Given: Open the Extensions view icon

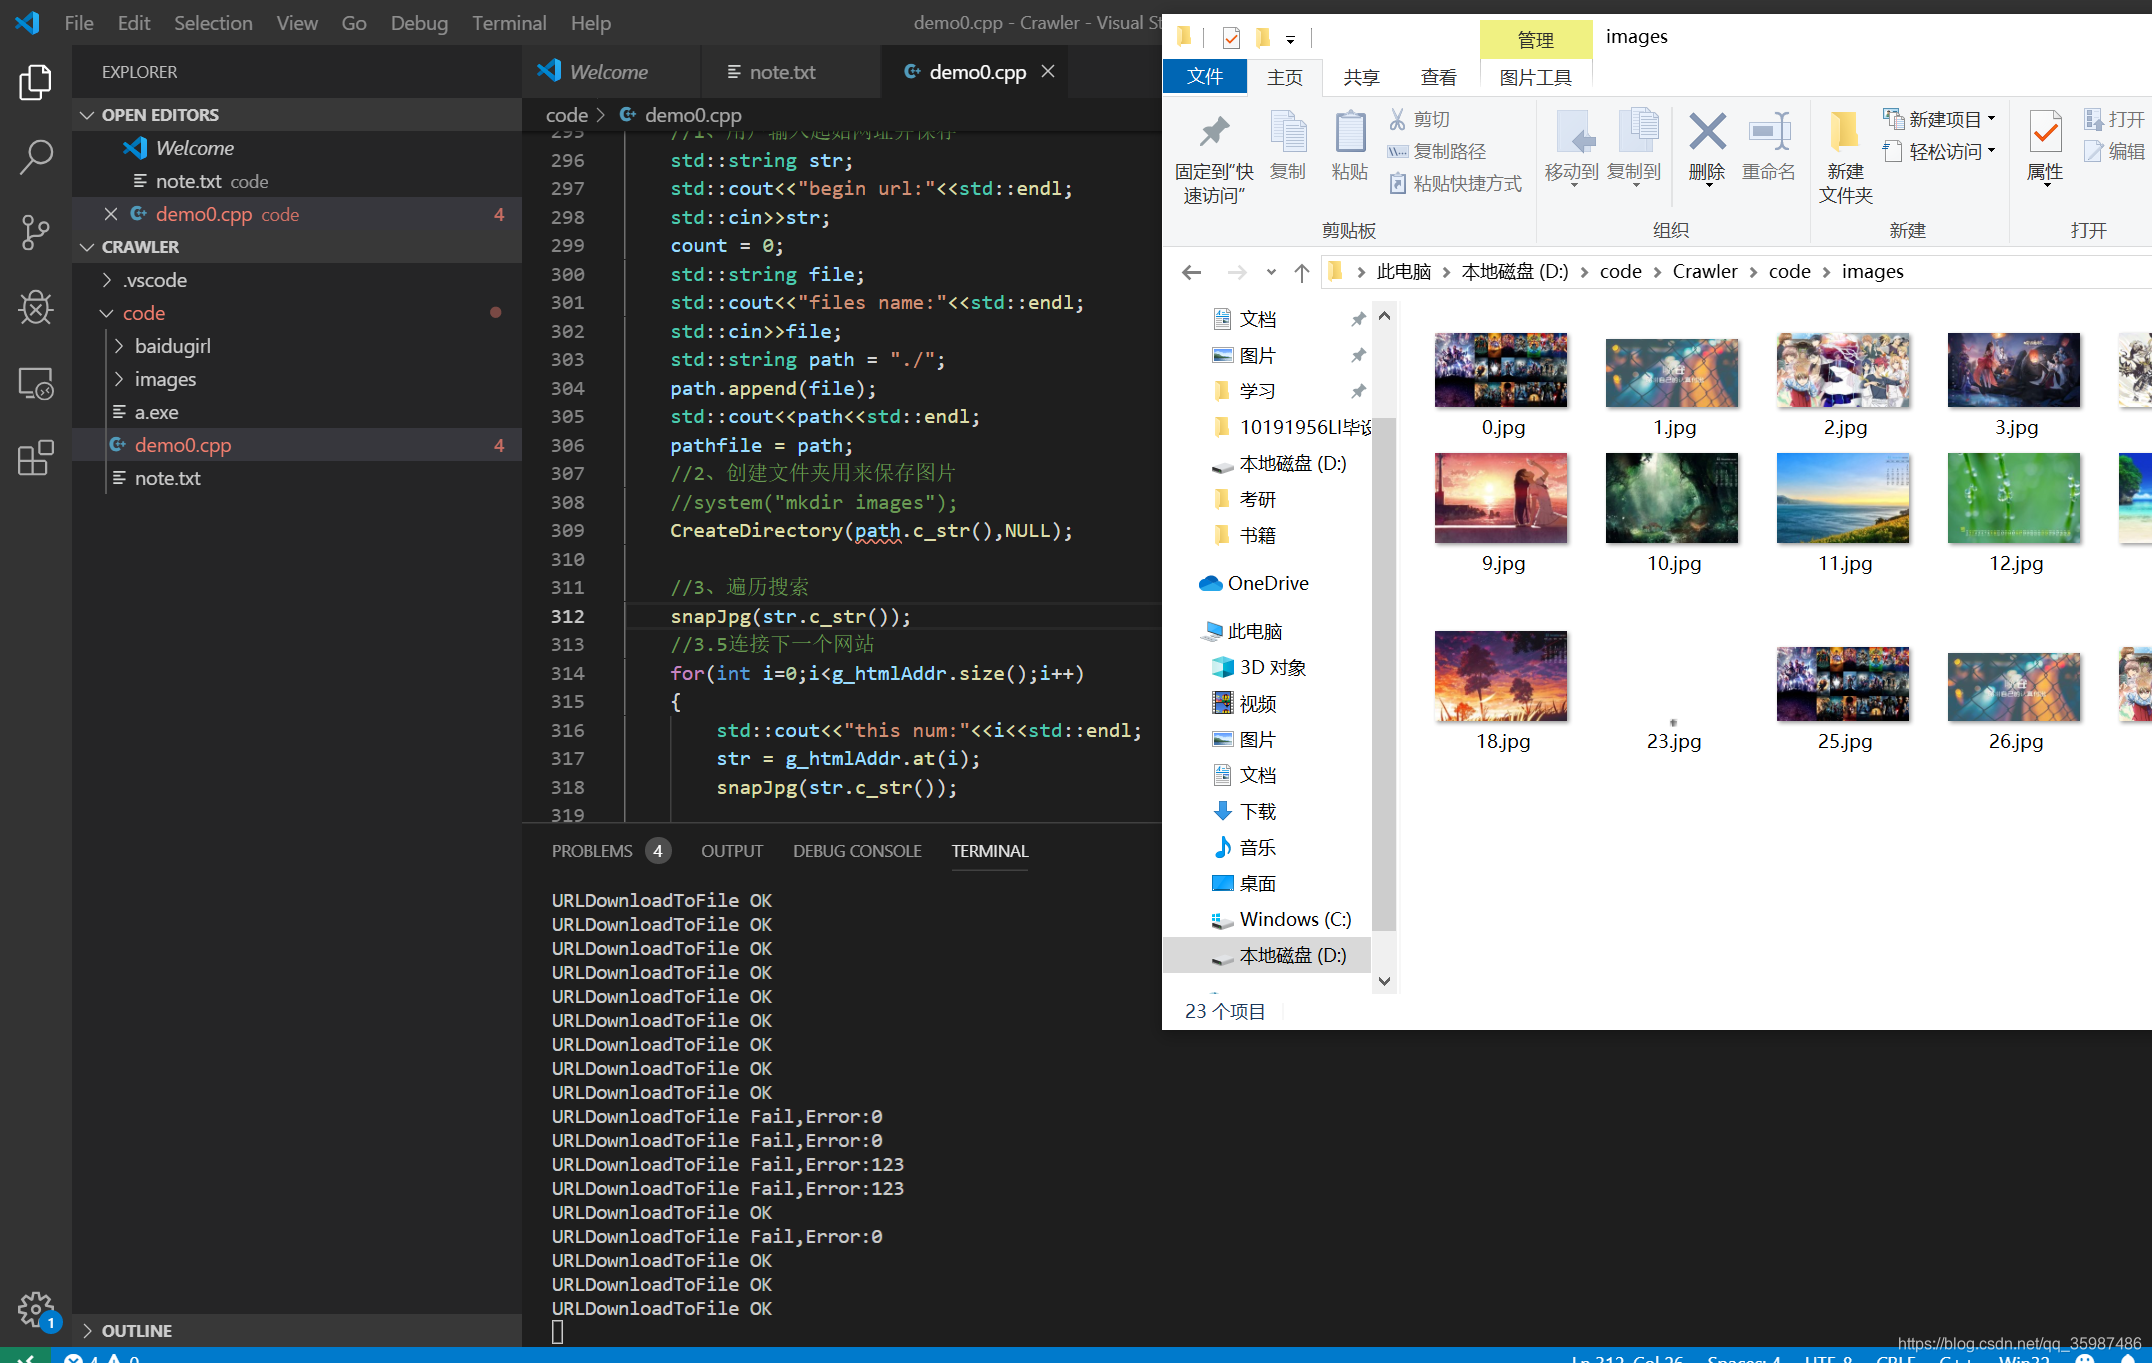Looking at the screenshot, I should (36, 458).
